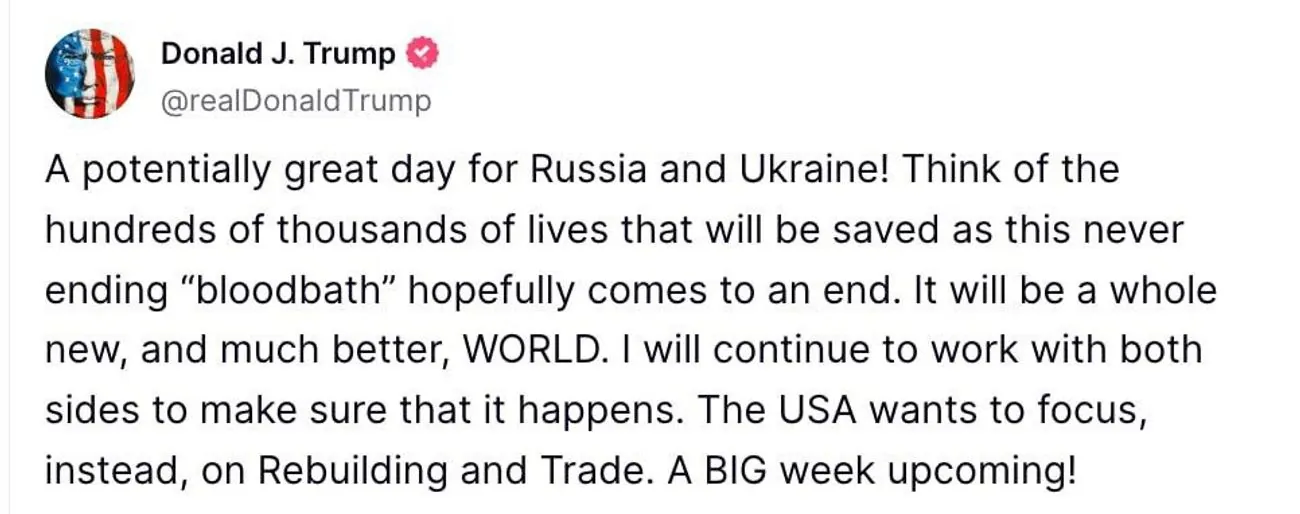Open the @realDonaldTrump handle
Screen dimensions: 1300x514
(296, 101)
